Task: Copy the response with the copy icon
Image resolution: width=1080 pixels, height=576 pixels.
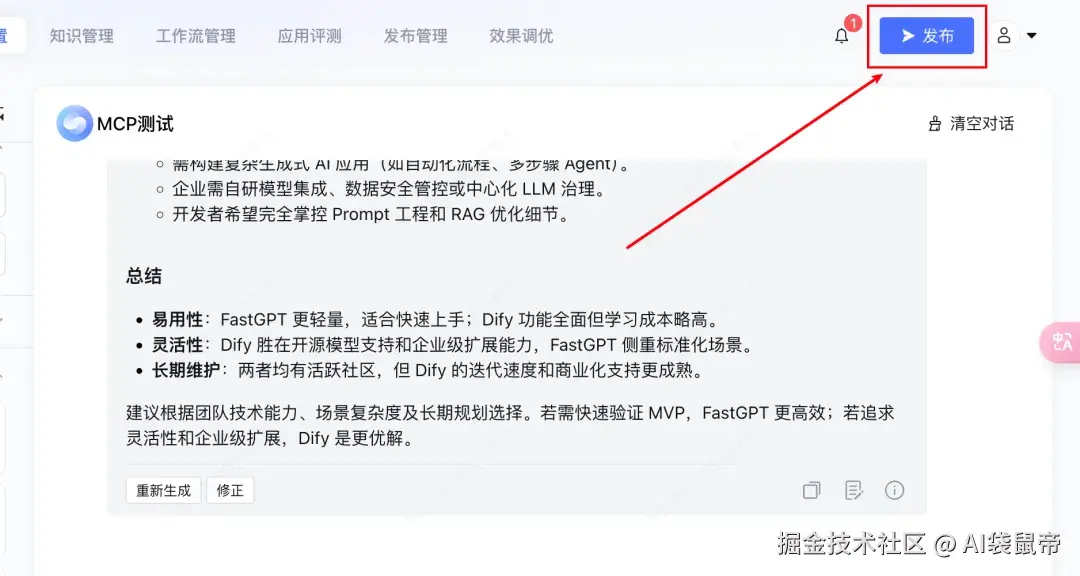Action: (811, 491)
